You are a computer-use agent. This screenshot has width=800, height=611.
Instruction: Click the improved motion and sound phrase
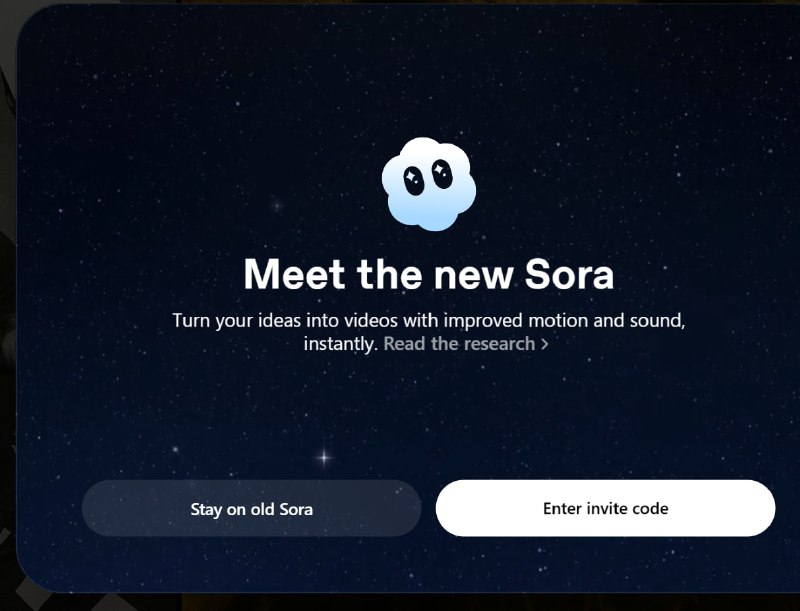(x=564, y=321)
